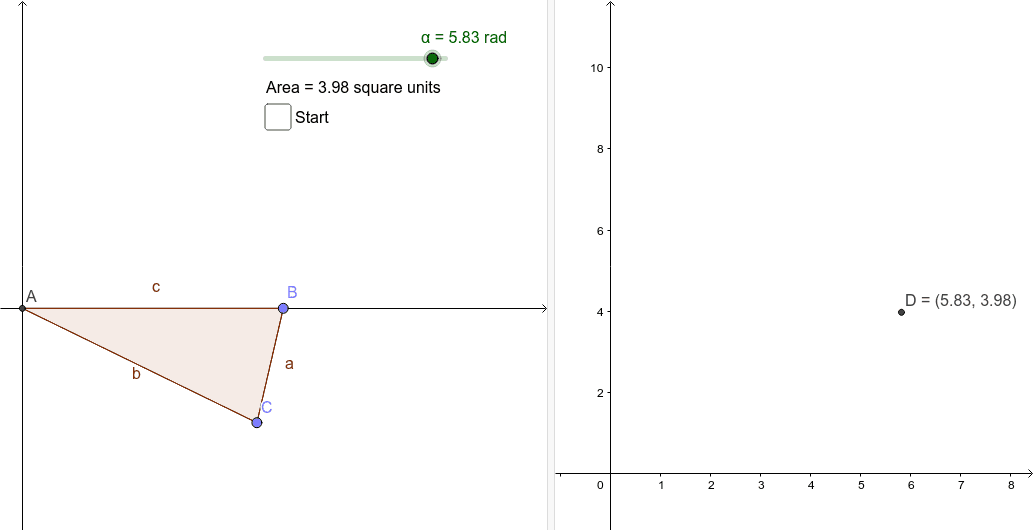
Task: Click y-axis tick label 10
Action: click(x=599, y=68)
